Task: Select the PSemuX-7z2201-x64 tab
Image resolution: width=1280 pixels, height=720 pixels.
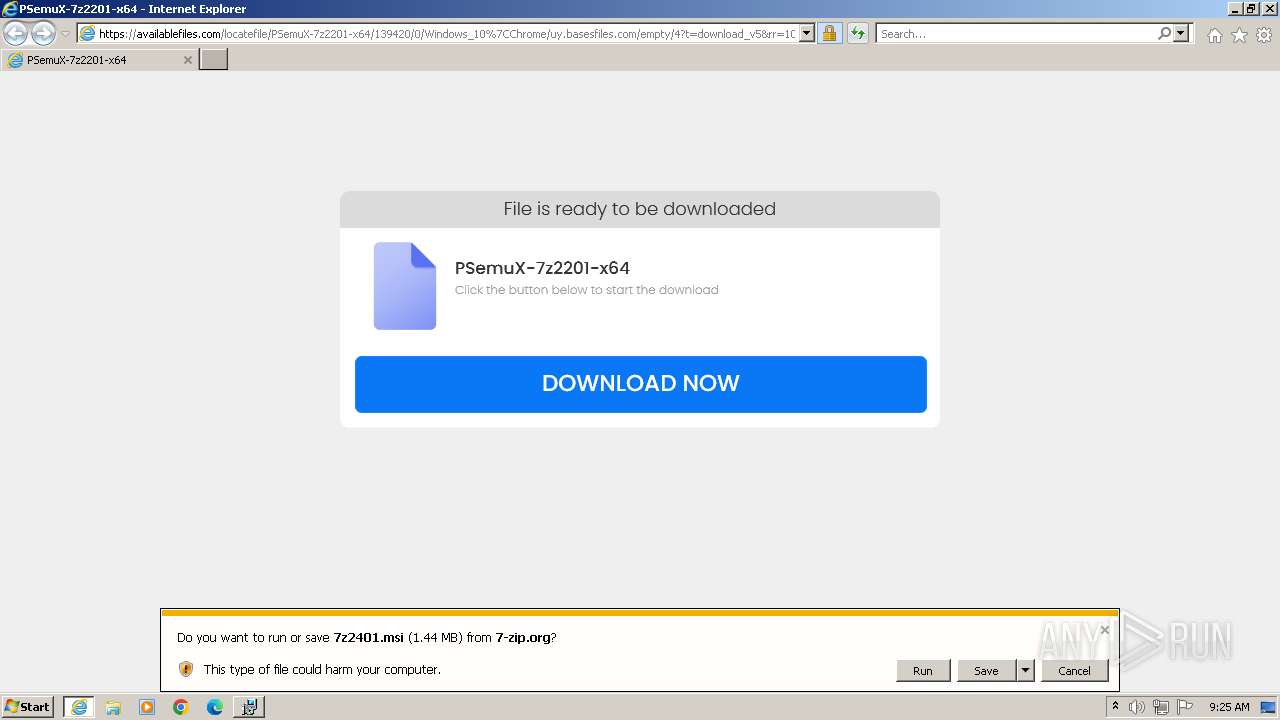Action: coord(99,60)
